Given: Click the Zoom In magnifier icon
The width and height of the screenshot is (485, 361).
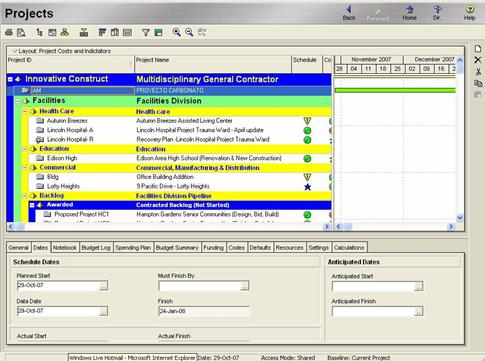Looking at the screenshot, I should coord(177,32).
